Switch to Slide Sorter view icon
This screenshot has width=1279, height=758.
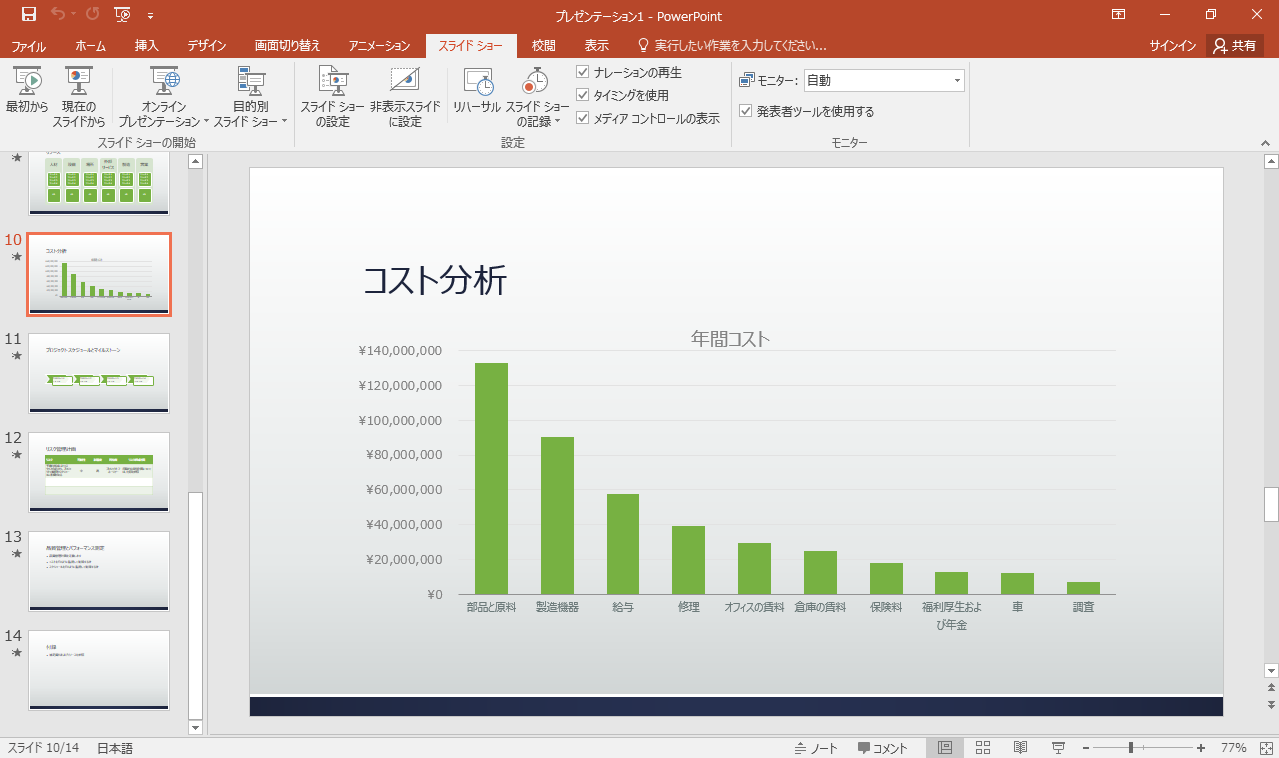coord(982,748)
